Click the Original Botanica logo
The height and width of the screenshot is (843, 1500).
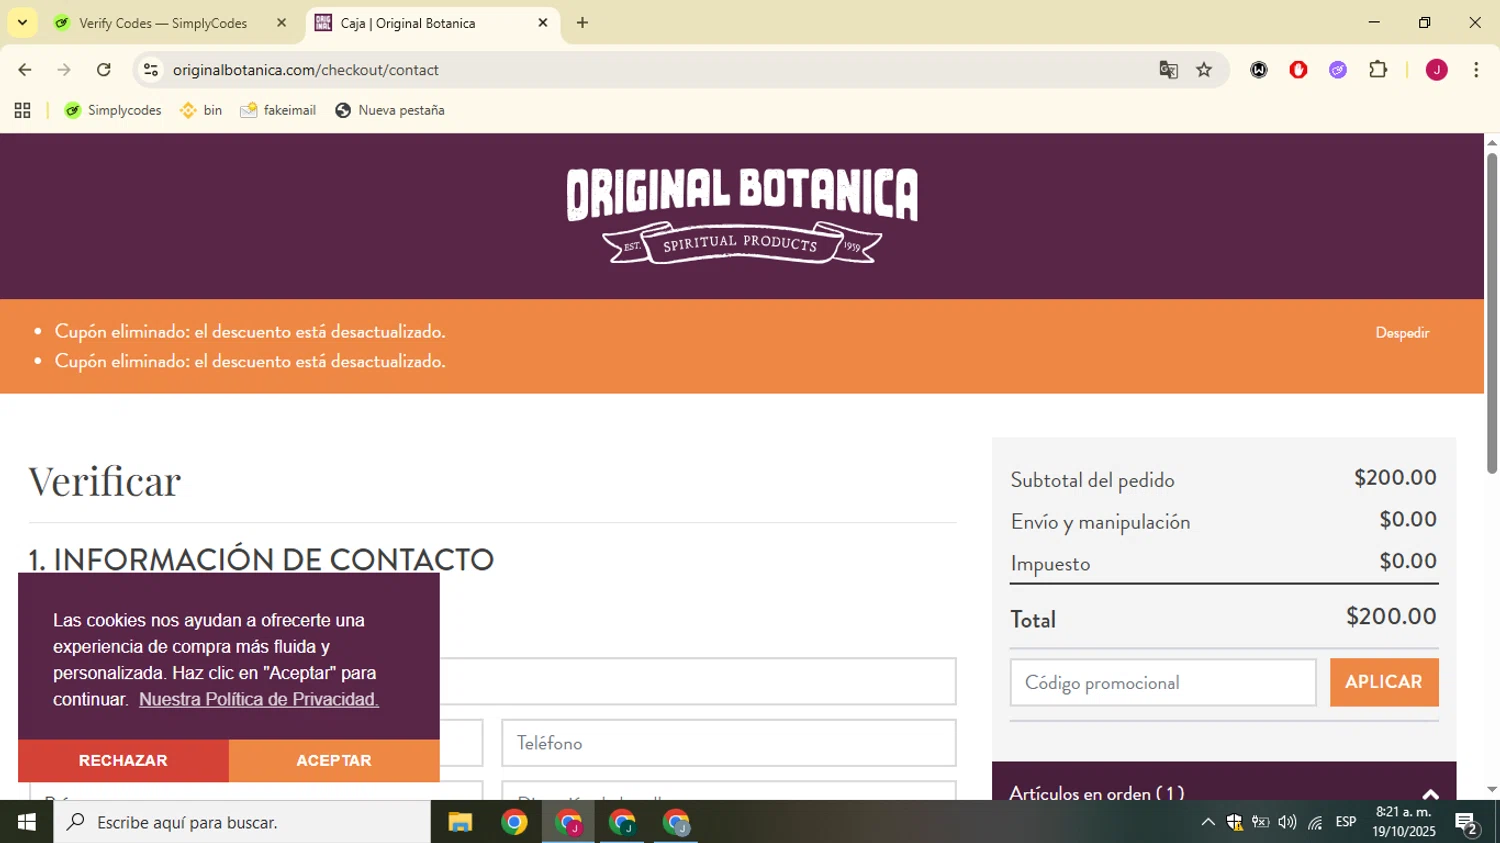[742, 216]
